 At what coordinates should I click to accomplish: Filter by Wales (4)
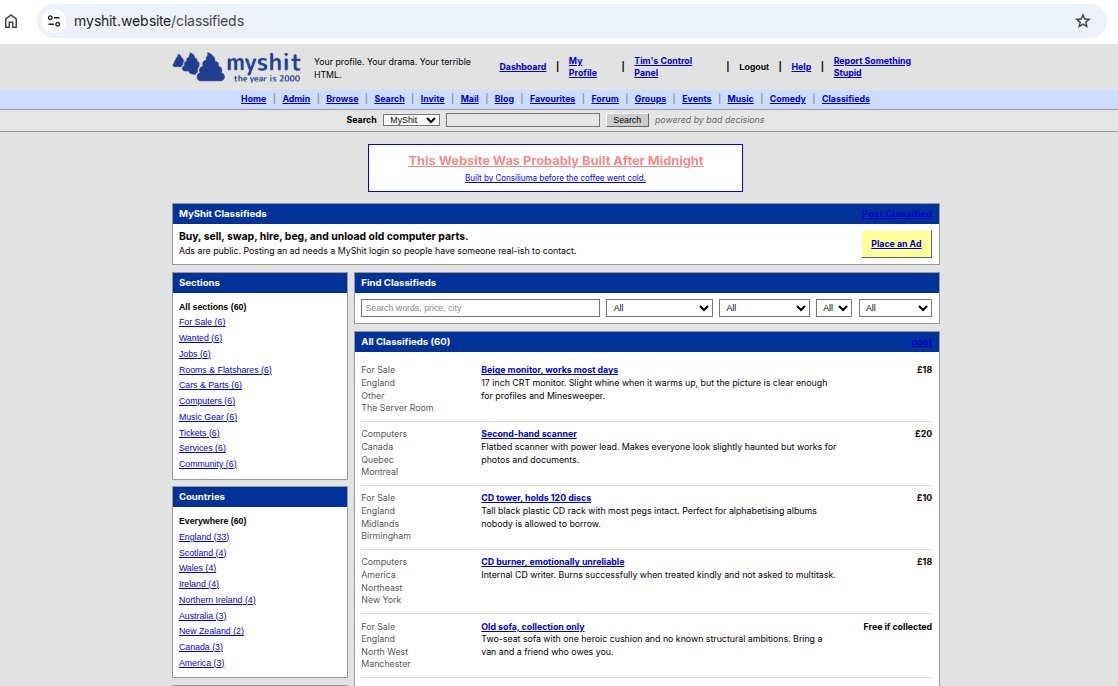click(x=198, y=568)
